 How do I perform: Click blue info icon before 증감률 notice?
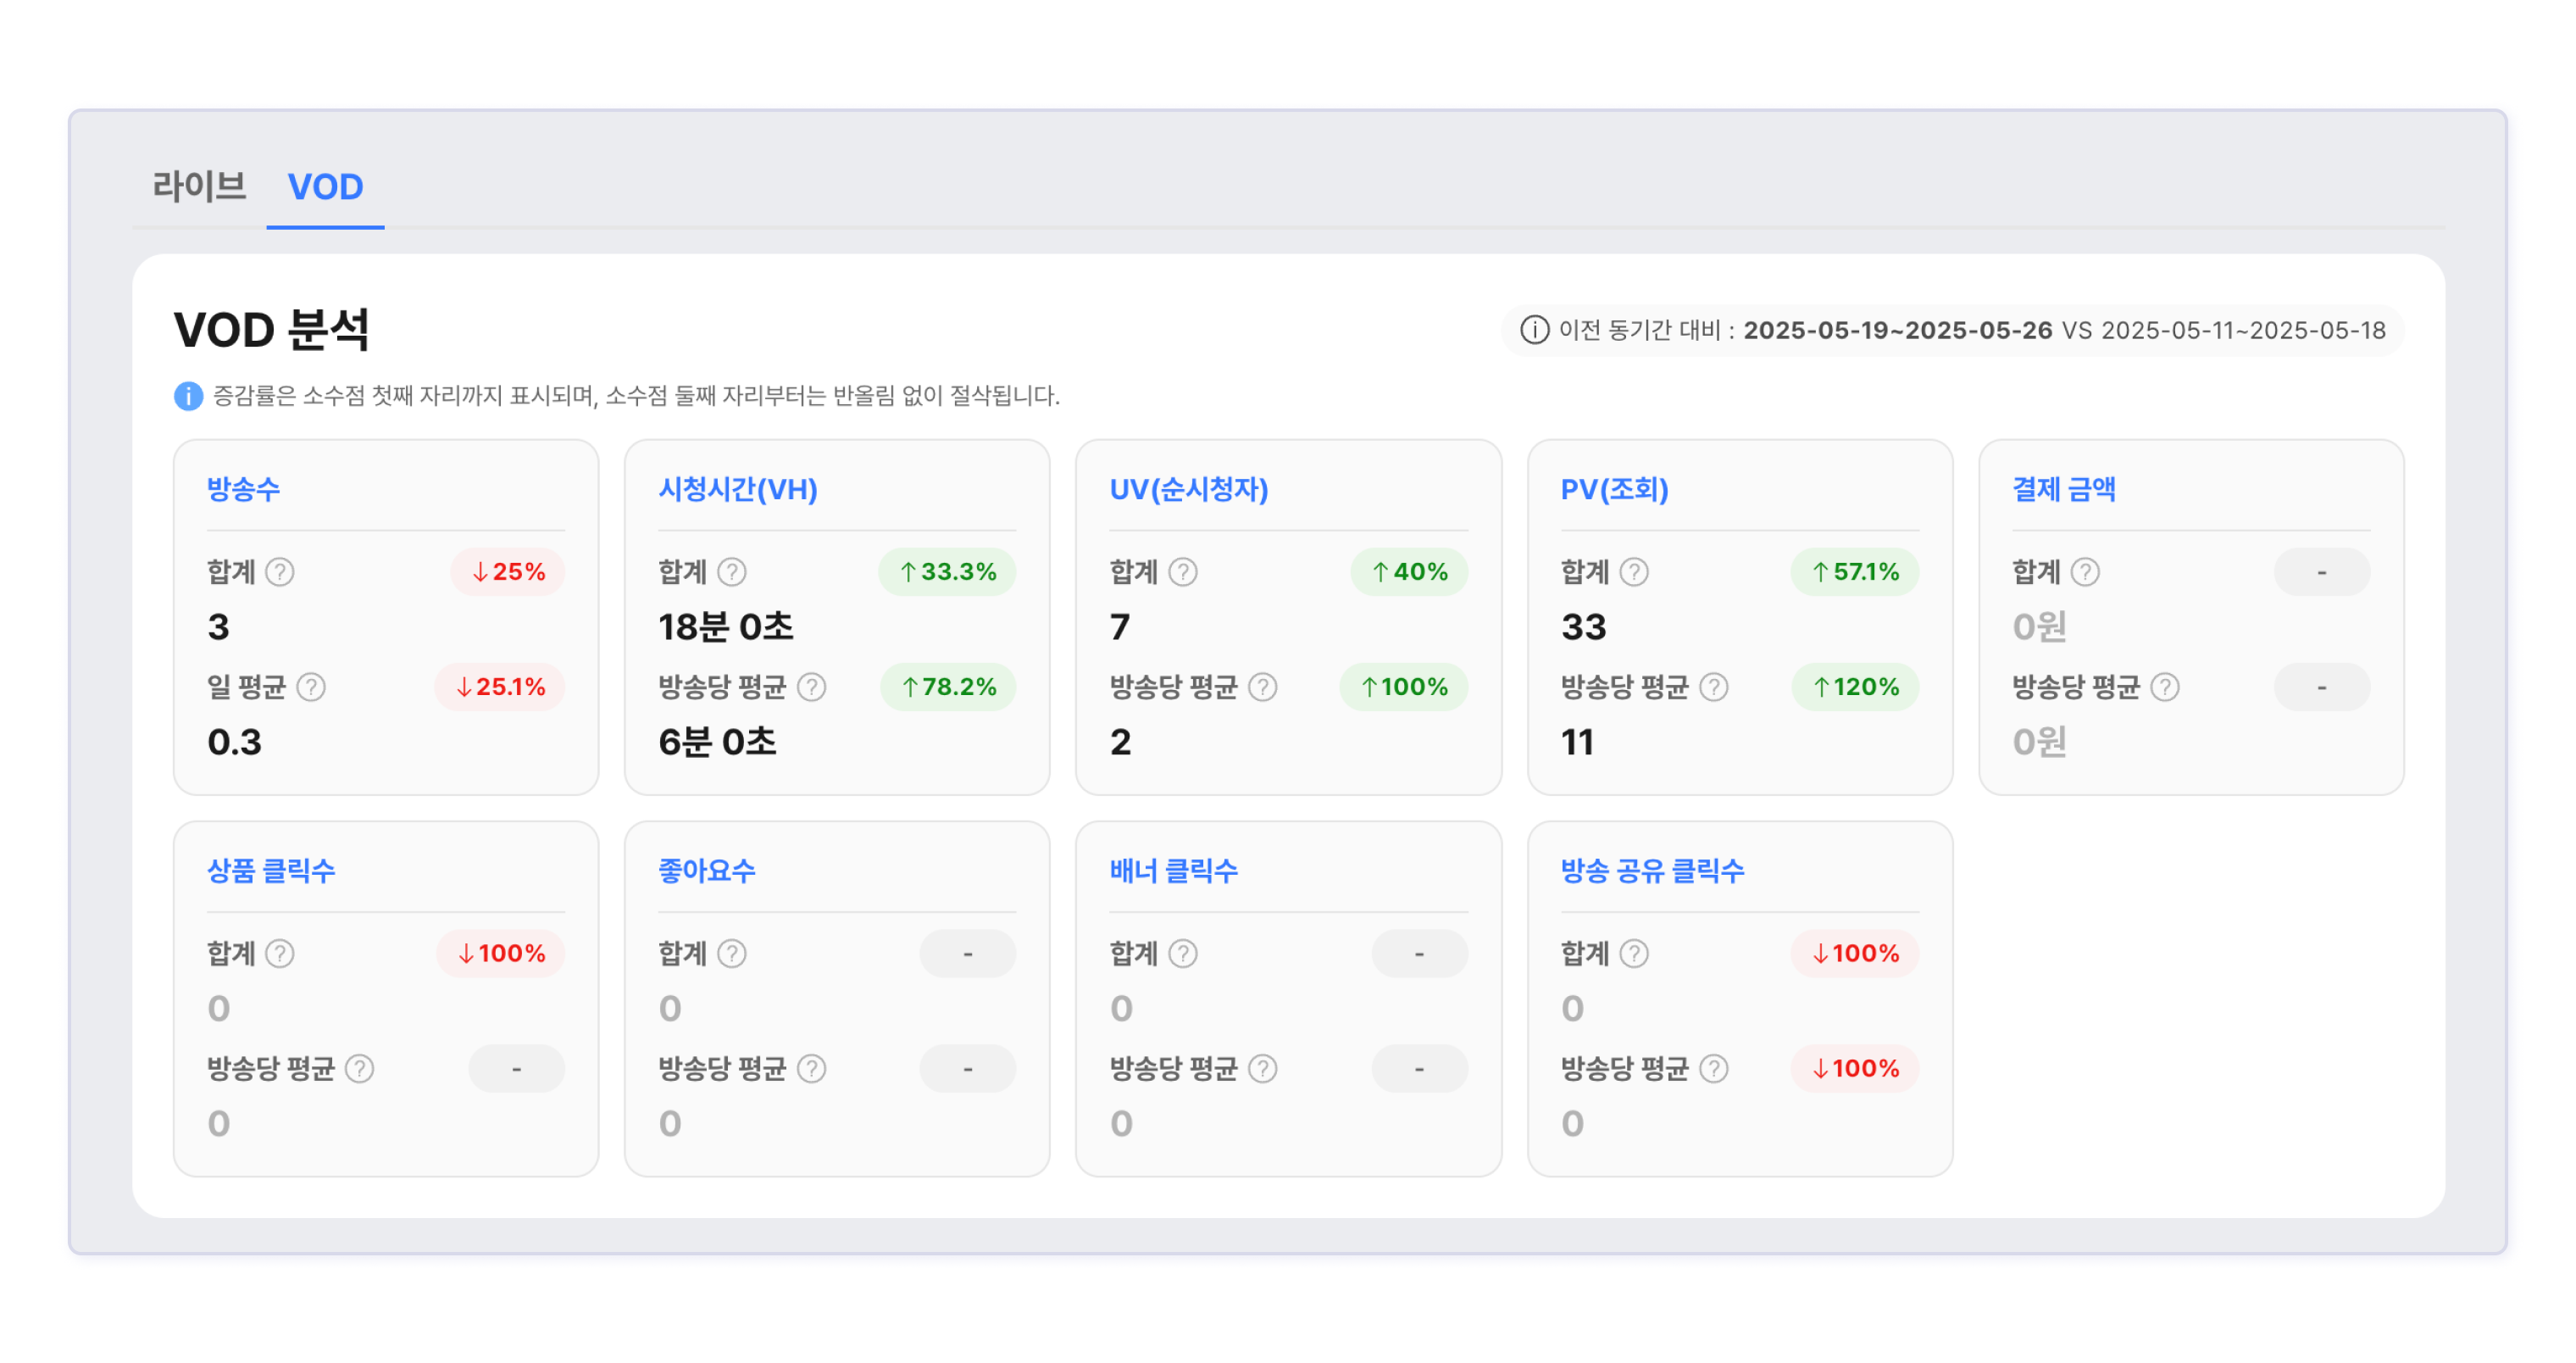pos(188,396)
